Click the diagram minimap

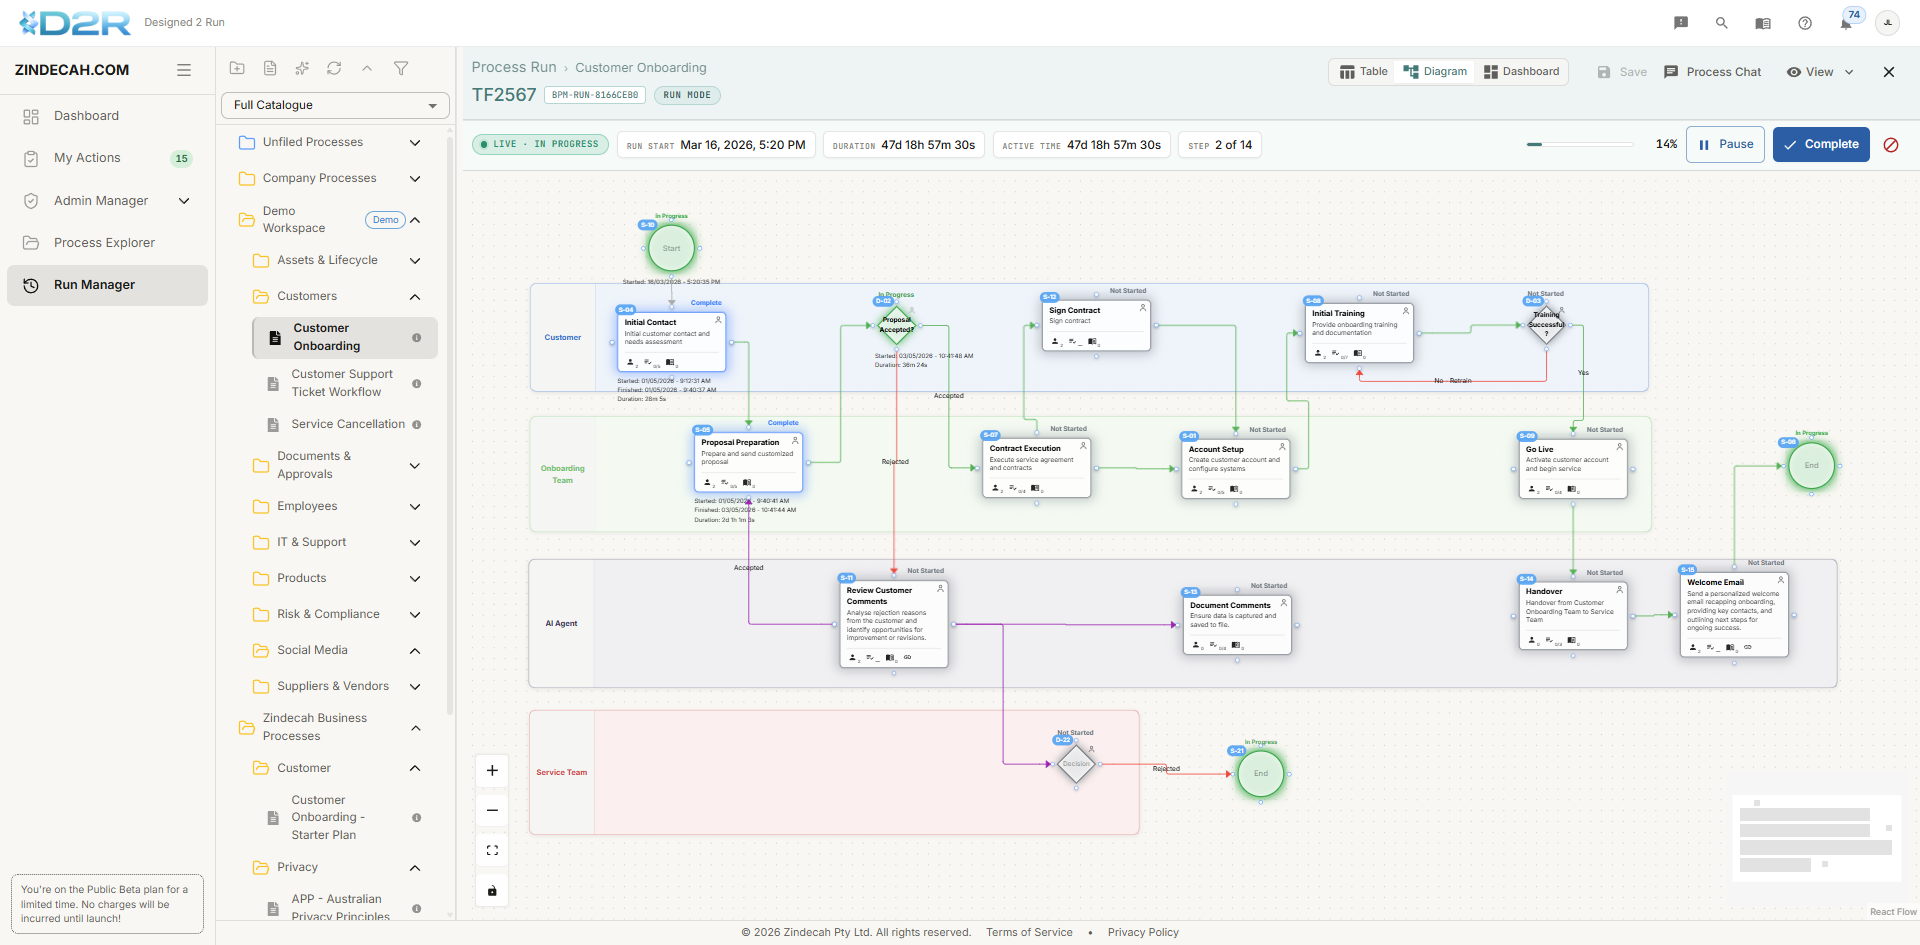point(1816,838)
